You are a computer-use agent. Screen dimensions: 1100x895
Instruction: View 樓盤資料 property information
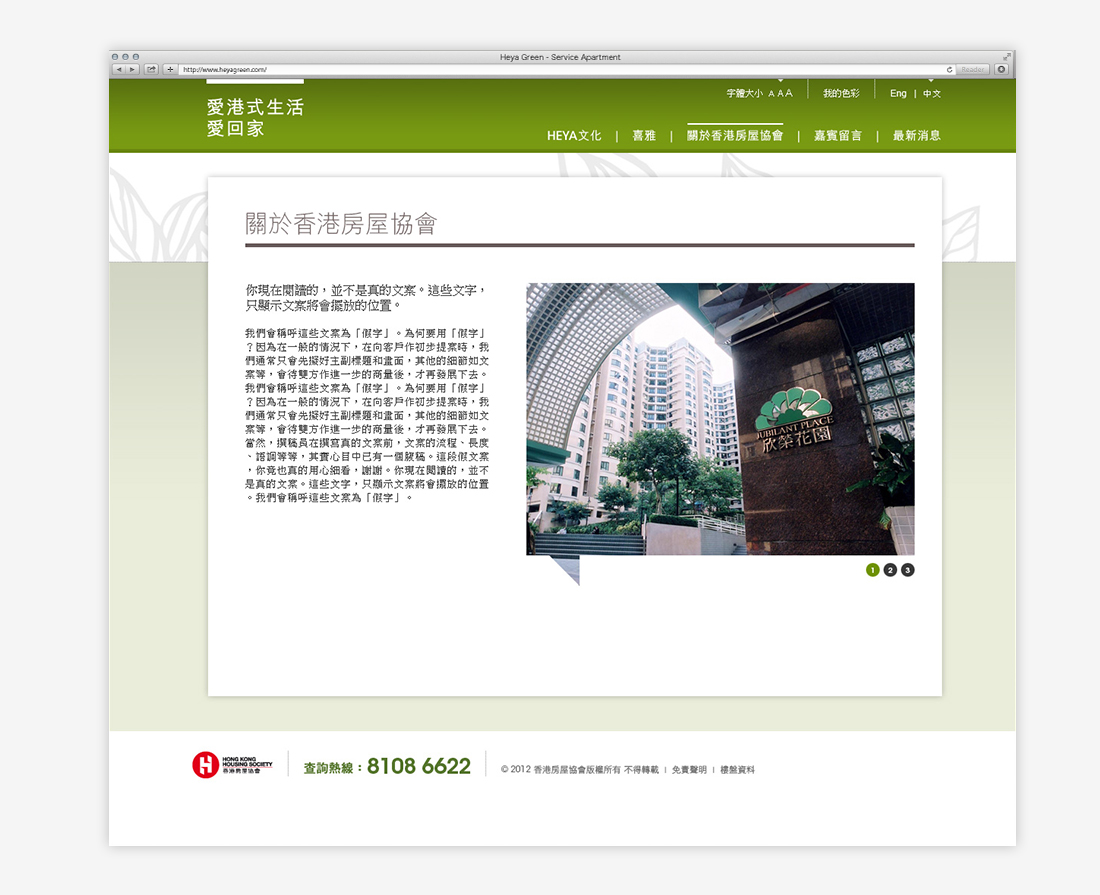(x=738, y=768)
